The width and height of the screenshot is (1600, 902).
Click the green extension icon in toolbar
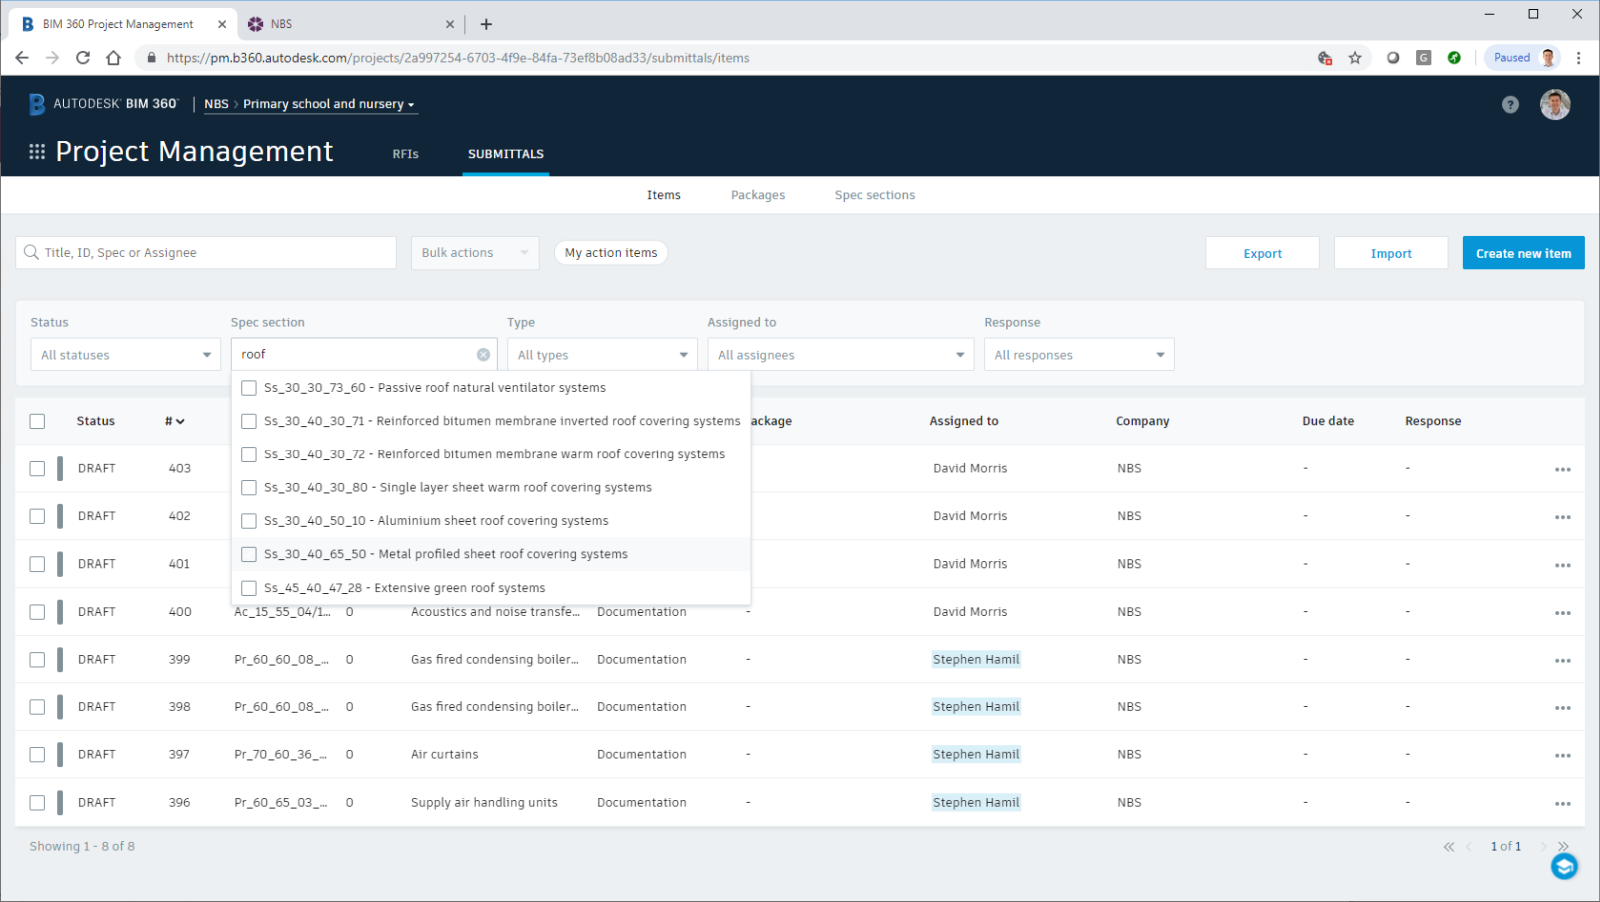[x=1454, y=58]
